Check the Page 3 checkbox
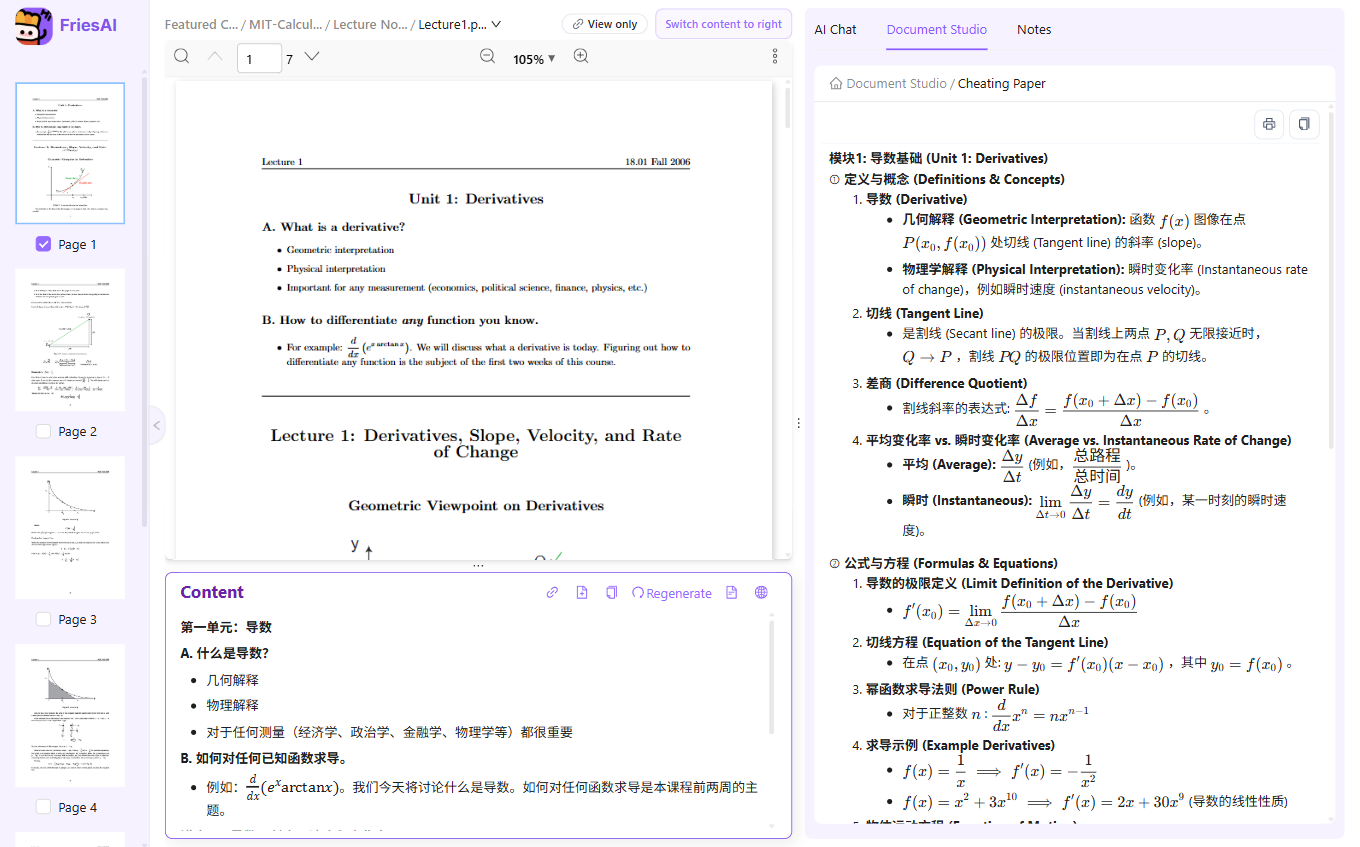 [x=43, y=620]
